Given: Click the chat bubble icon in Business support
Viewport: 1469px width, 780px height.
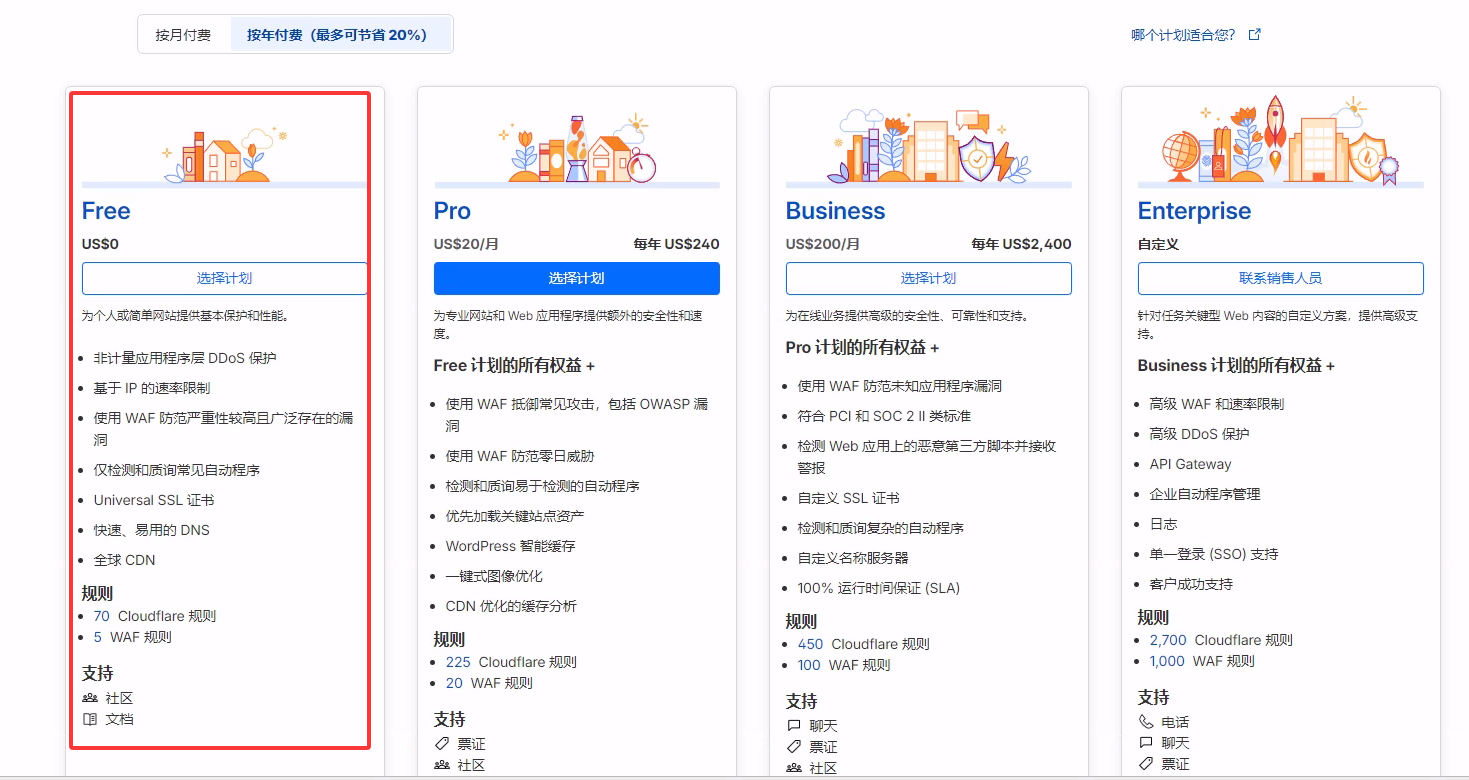Looking at the screenshot, I should pyautogui.click(x=794, y=726).
